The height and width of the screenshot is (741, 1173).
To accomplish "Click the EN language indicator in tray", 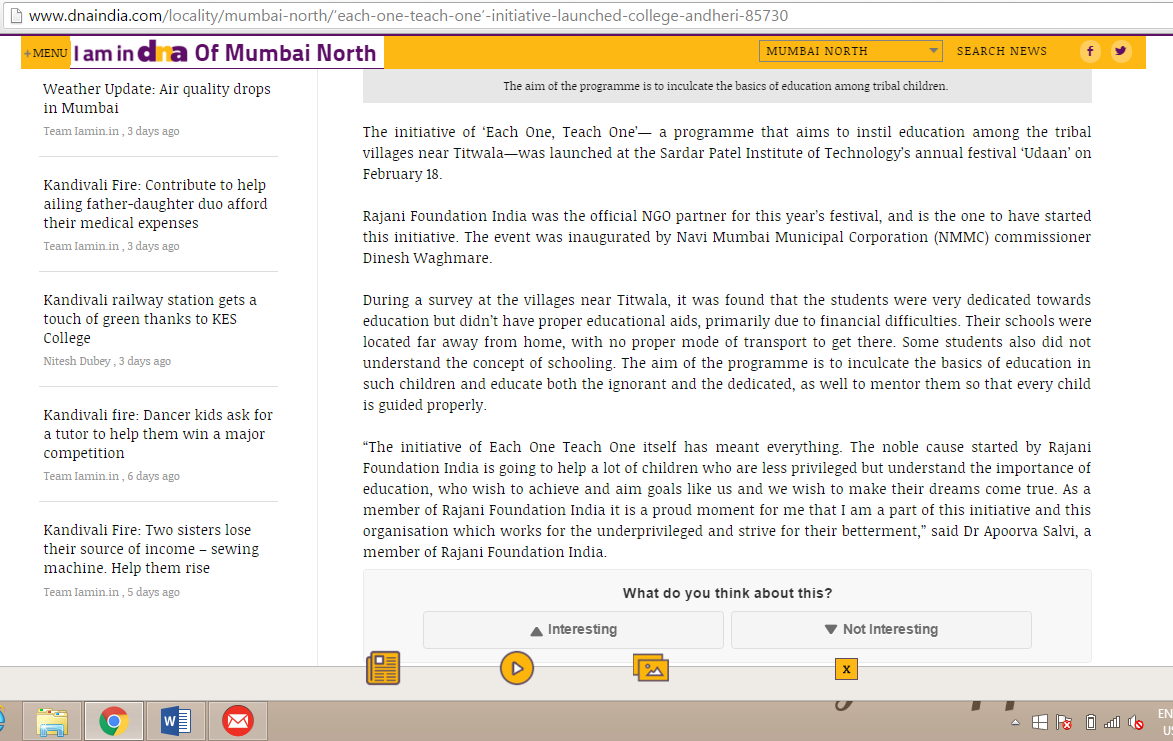I will tap(1165, 714).
